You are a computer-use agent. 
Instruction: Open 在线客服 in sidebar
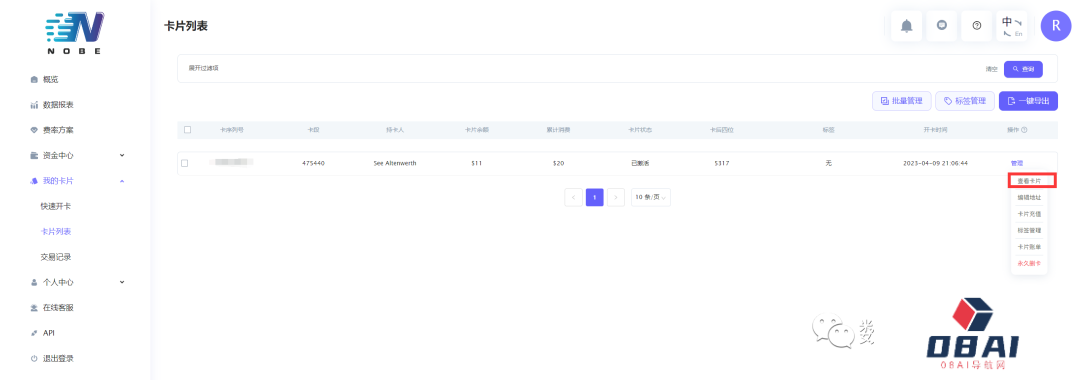tap(58, 308)
